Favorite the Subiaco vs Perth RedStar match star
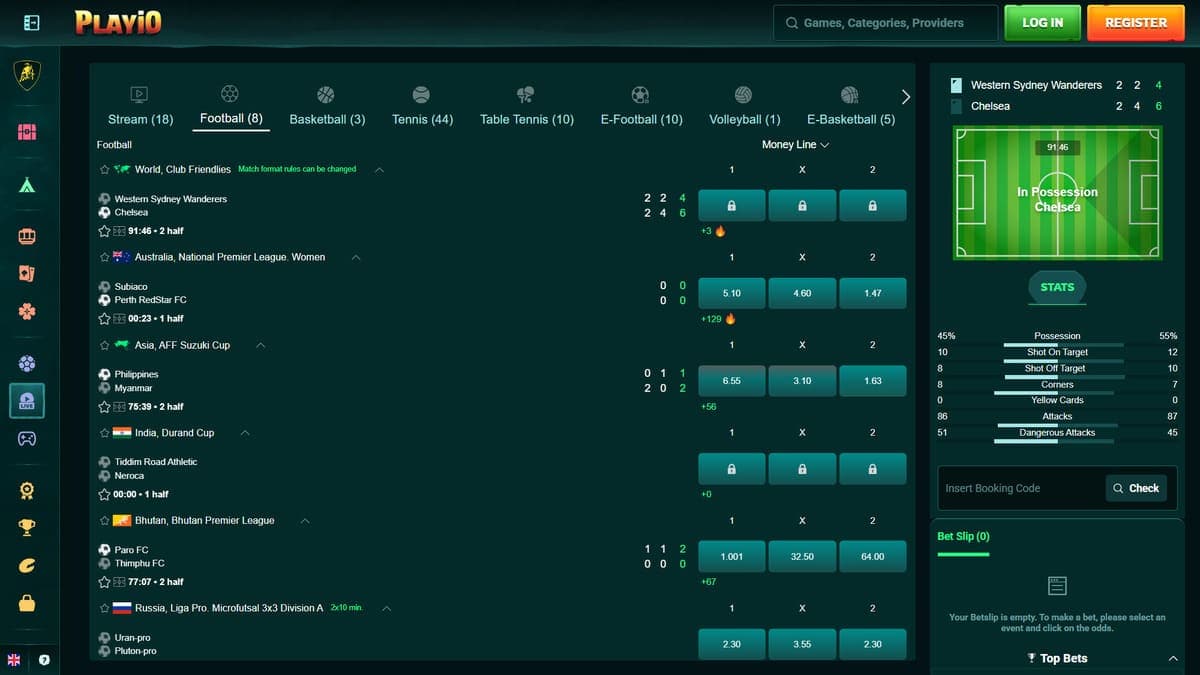 click(104, 319)
